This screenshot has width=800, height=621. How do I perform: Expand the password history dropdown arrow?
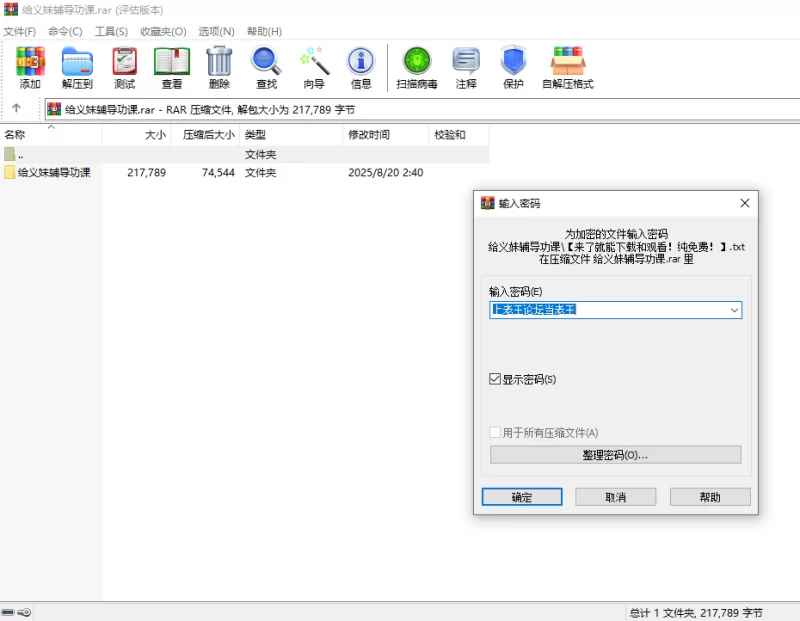click(x=734, y=310)
